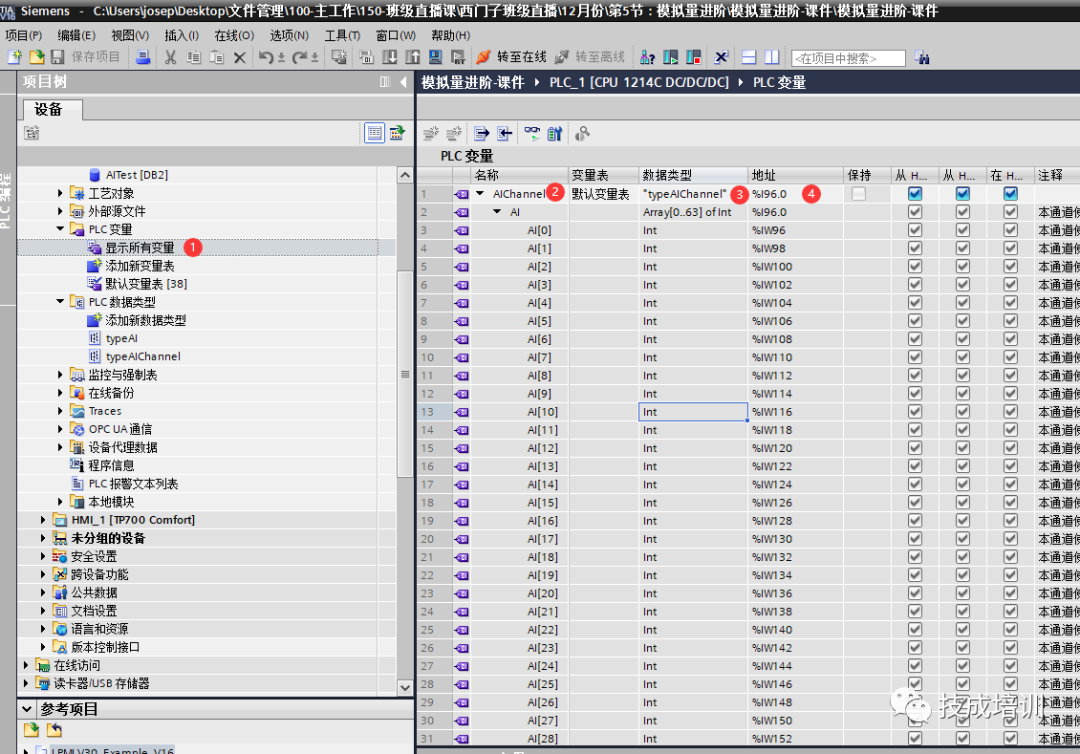Click the retain settings icon in tags toolbar
The width and height of the screenshot is (1080, 754).
click(x=554, y=134)
